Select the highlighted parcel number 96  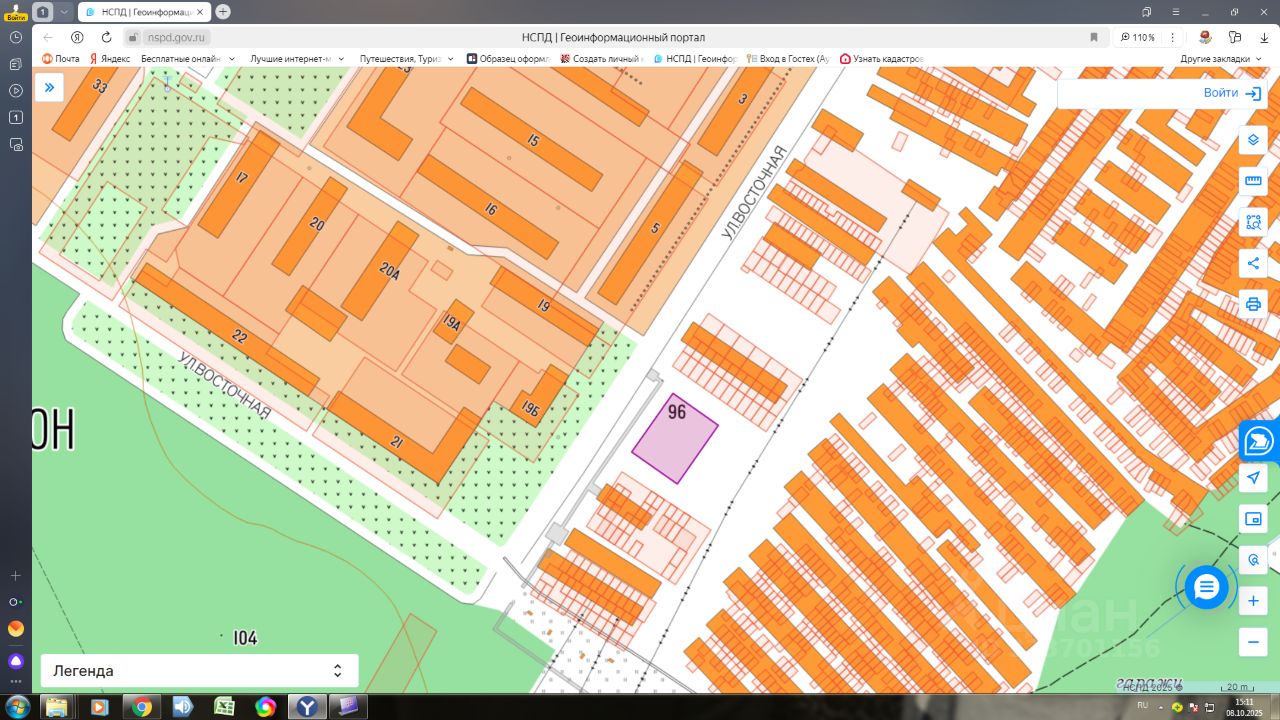[675, 438]
